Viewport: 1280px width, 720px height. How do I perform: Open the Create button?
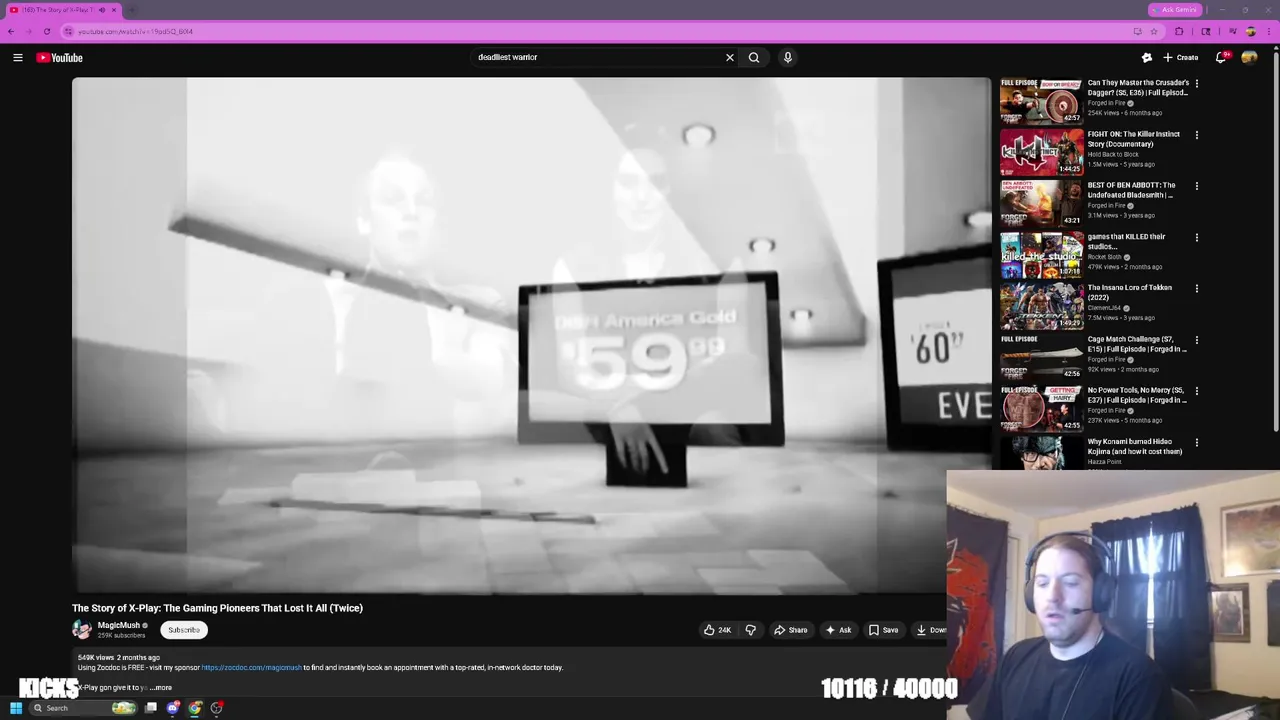(x=1180, y=58)
